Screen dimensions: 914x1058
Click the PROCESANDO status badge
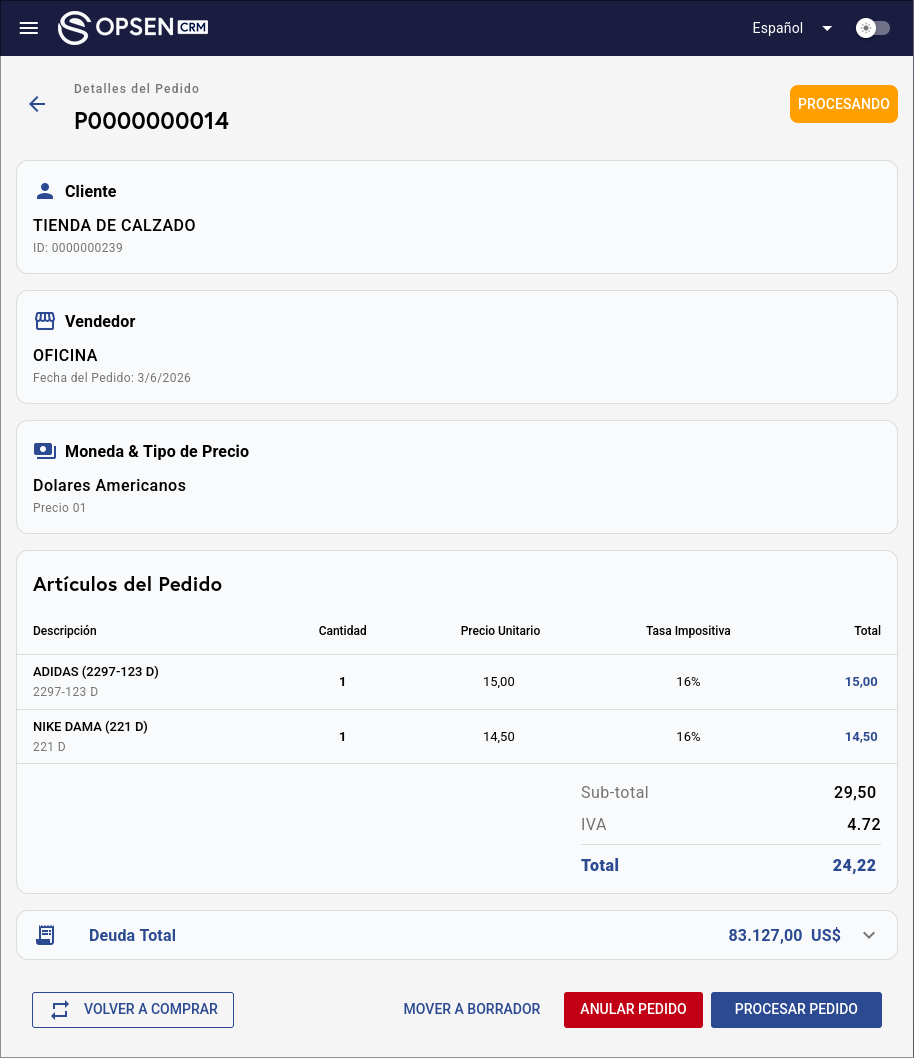tap(843, 103)
